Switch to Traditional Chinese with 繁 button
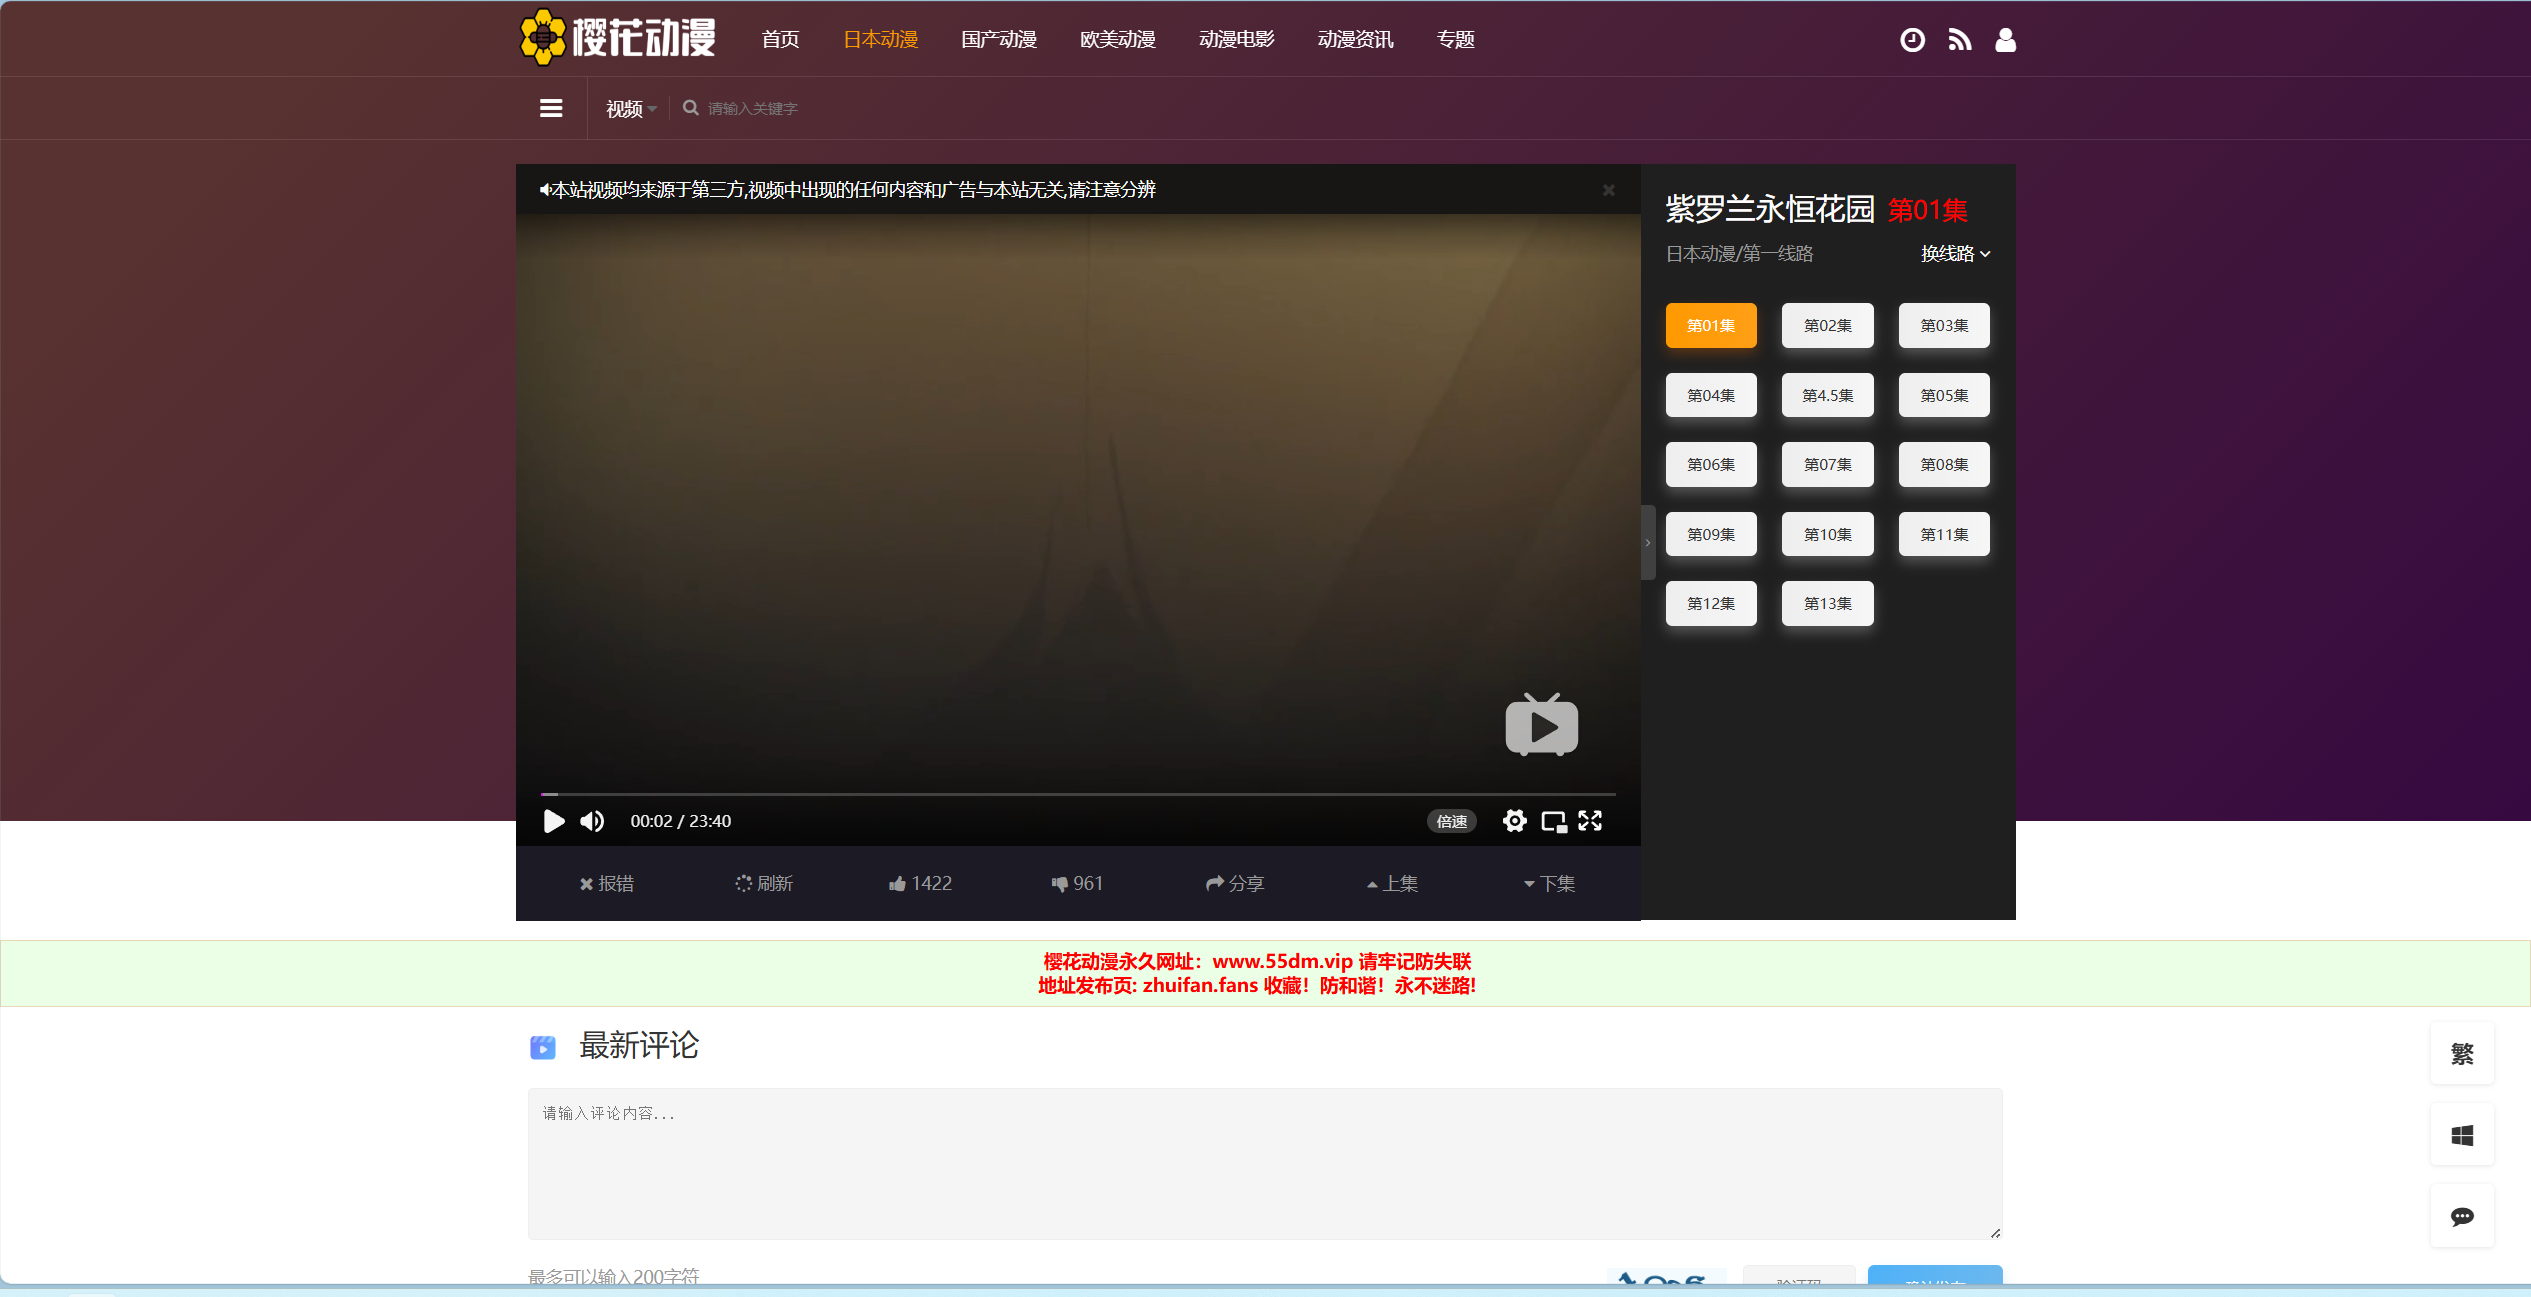 [x=2462, y=1053]
